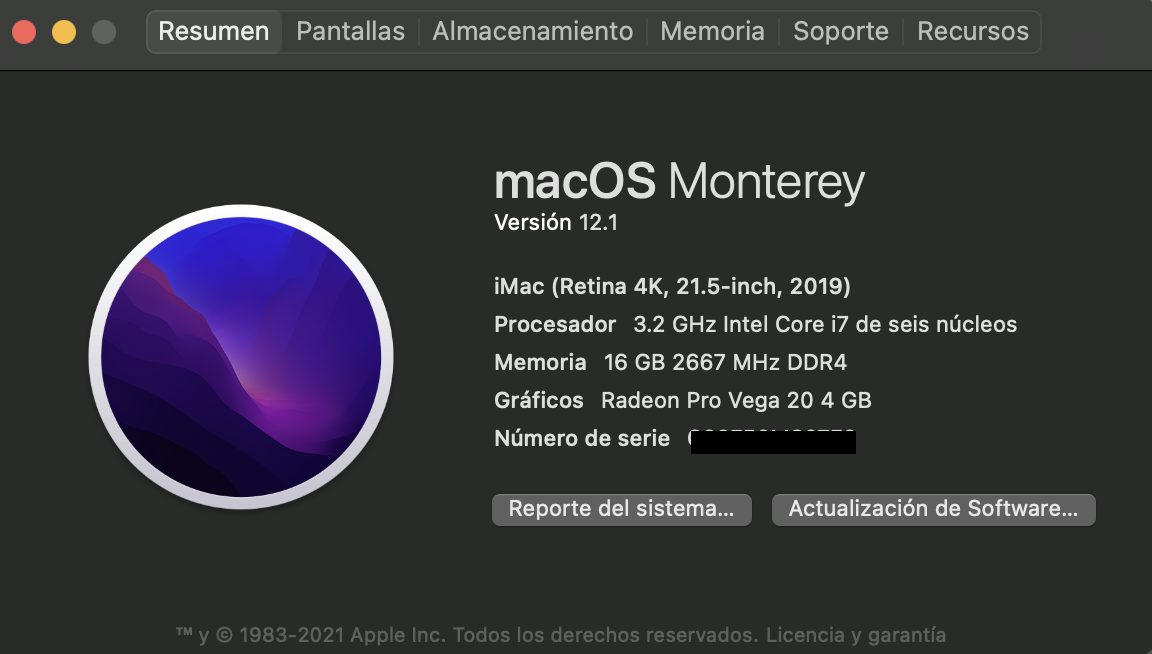Open the Almacenamiento tab
Screen dimensions: 1152x654
pos(533,32)
